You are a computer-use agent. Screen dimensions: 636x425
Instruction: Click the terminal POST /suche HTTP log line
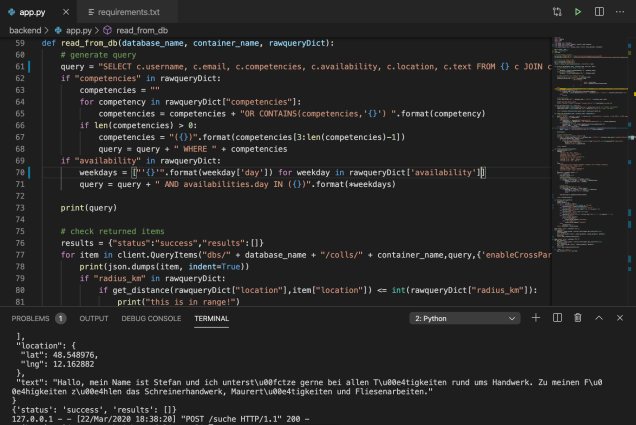tap(161, 419)
